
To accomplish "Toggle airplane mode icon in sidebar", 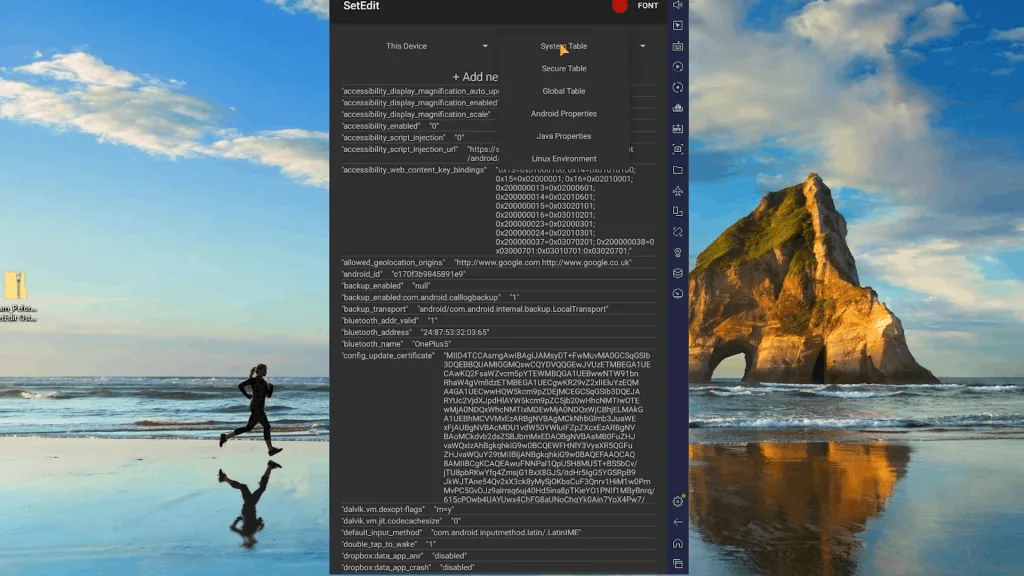I will pos(678,191).
